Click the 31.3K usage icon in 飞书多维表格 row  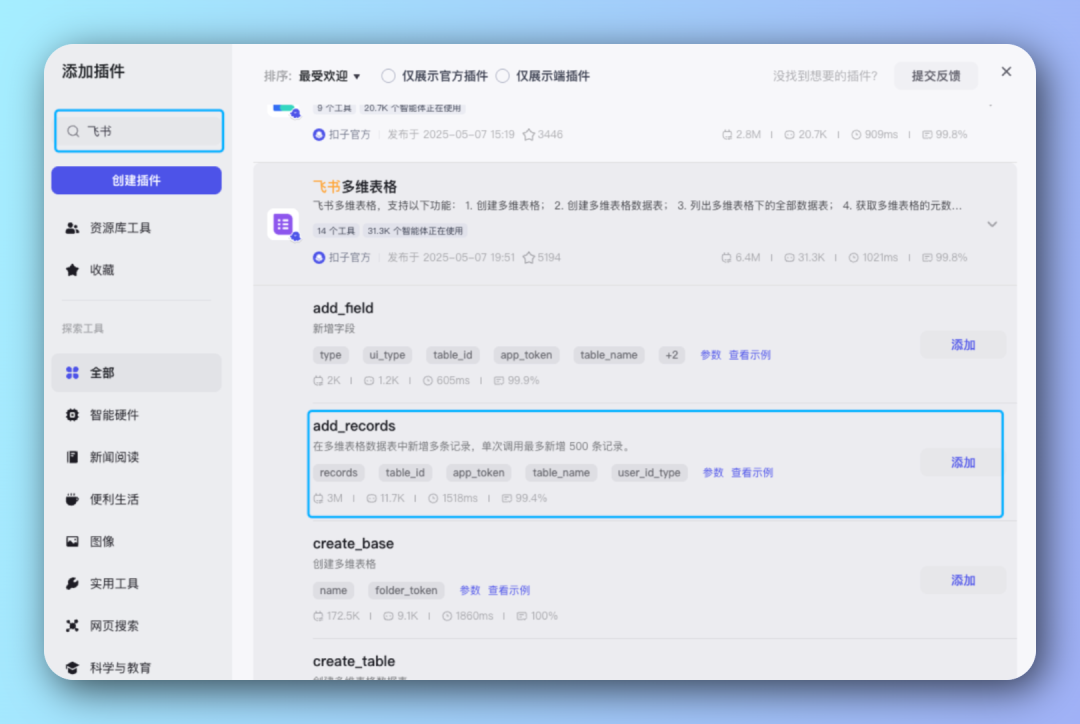tap(789, 258)
